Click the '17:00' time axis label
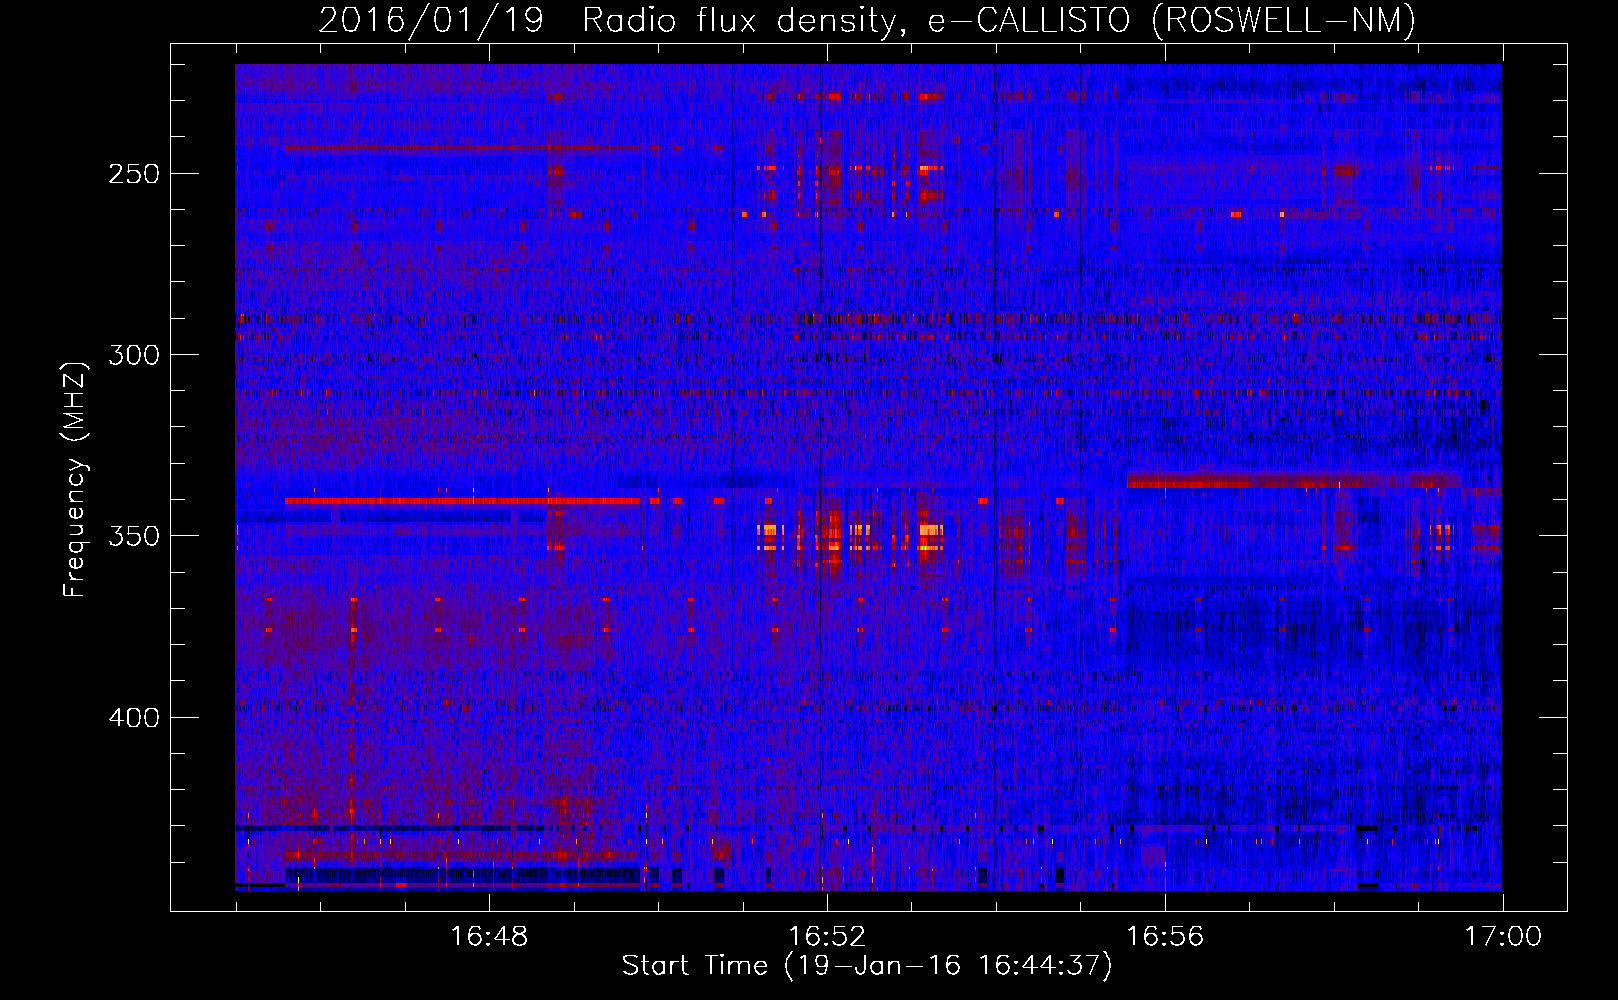1618x1000 pixels. pos(1503,937)
